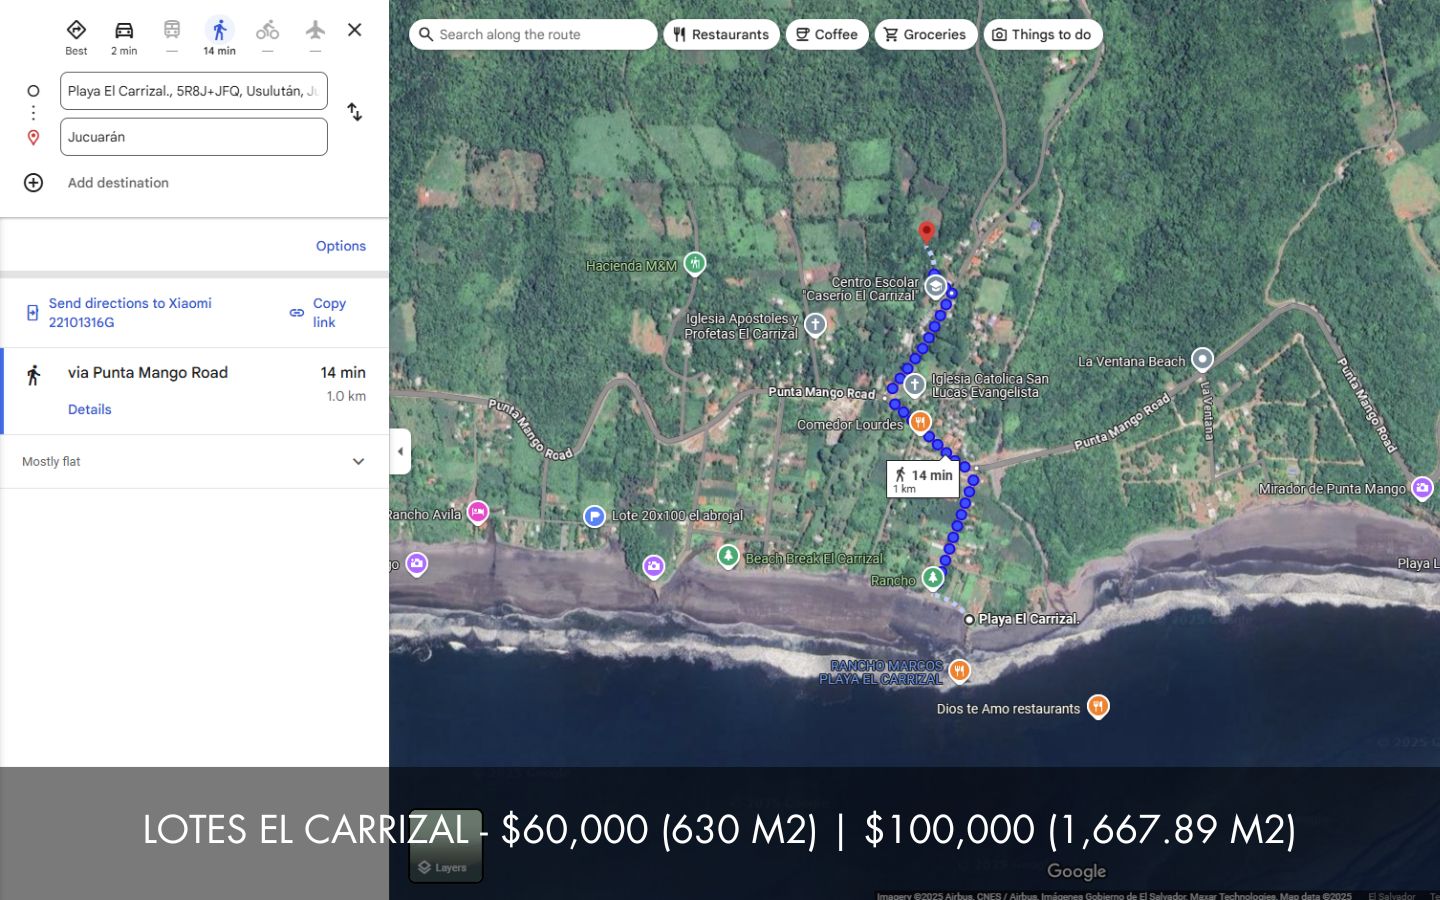
Task: Open Beach Break El Carrizal marker
Action: pos(728,556)
